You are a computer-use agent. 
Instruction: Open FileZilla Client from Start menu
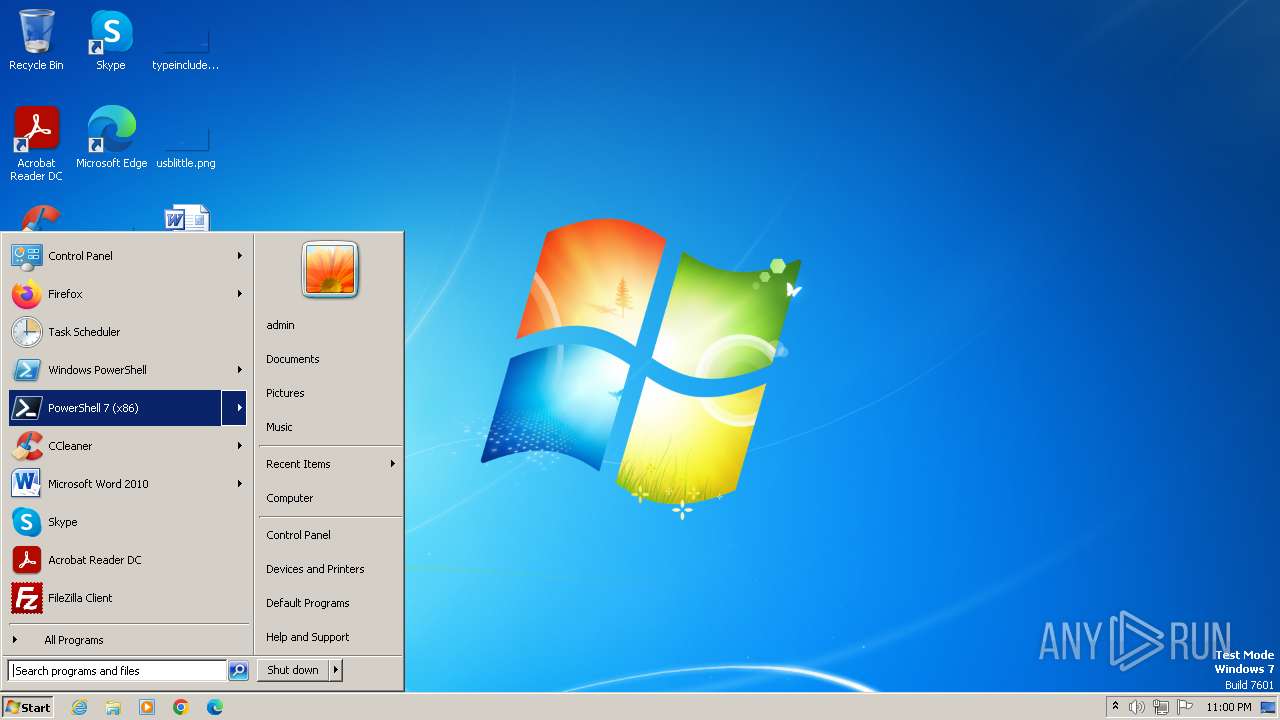(128, 598)
